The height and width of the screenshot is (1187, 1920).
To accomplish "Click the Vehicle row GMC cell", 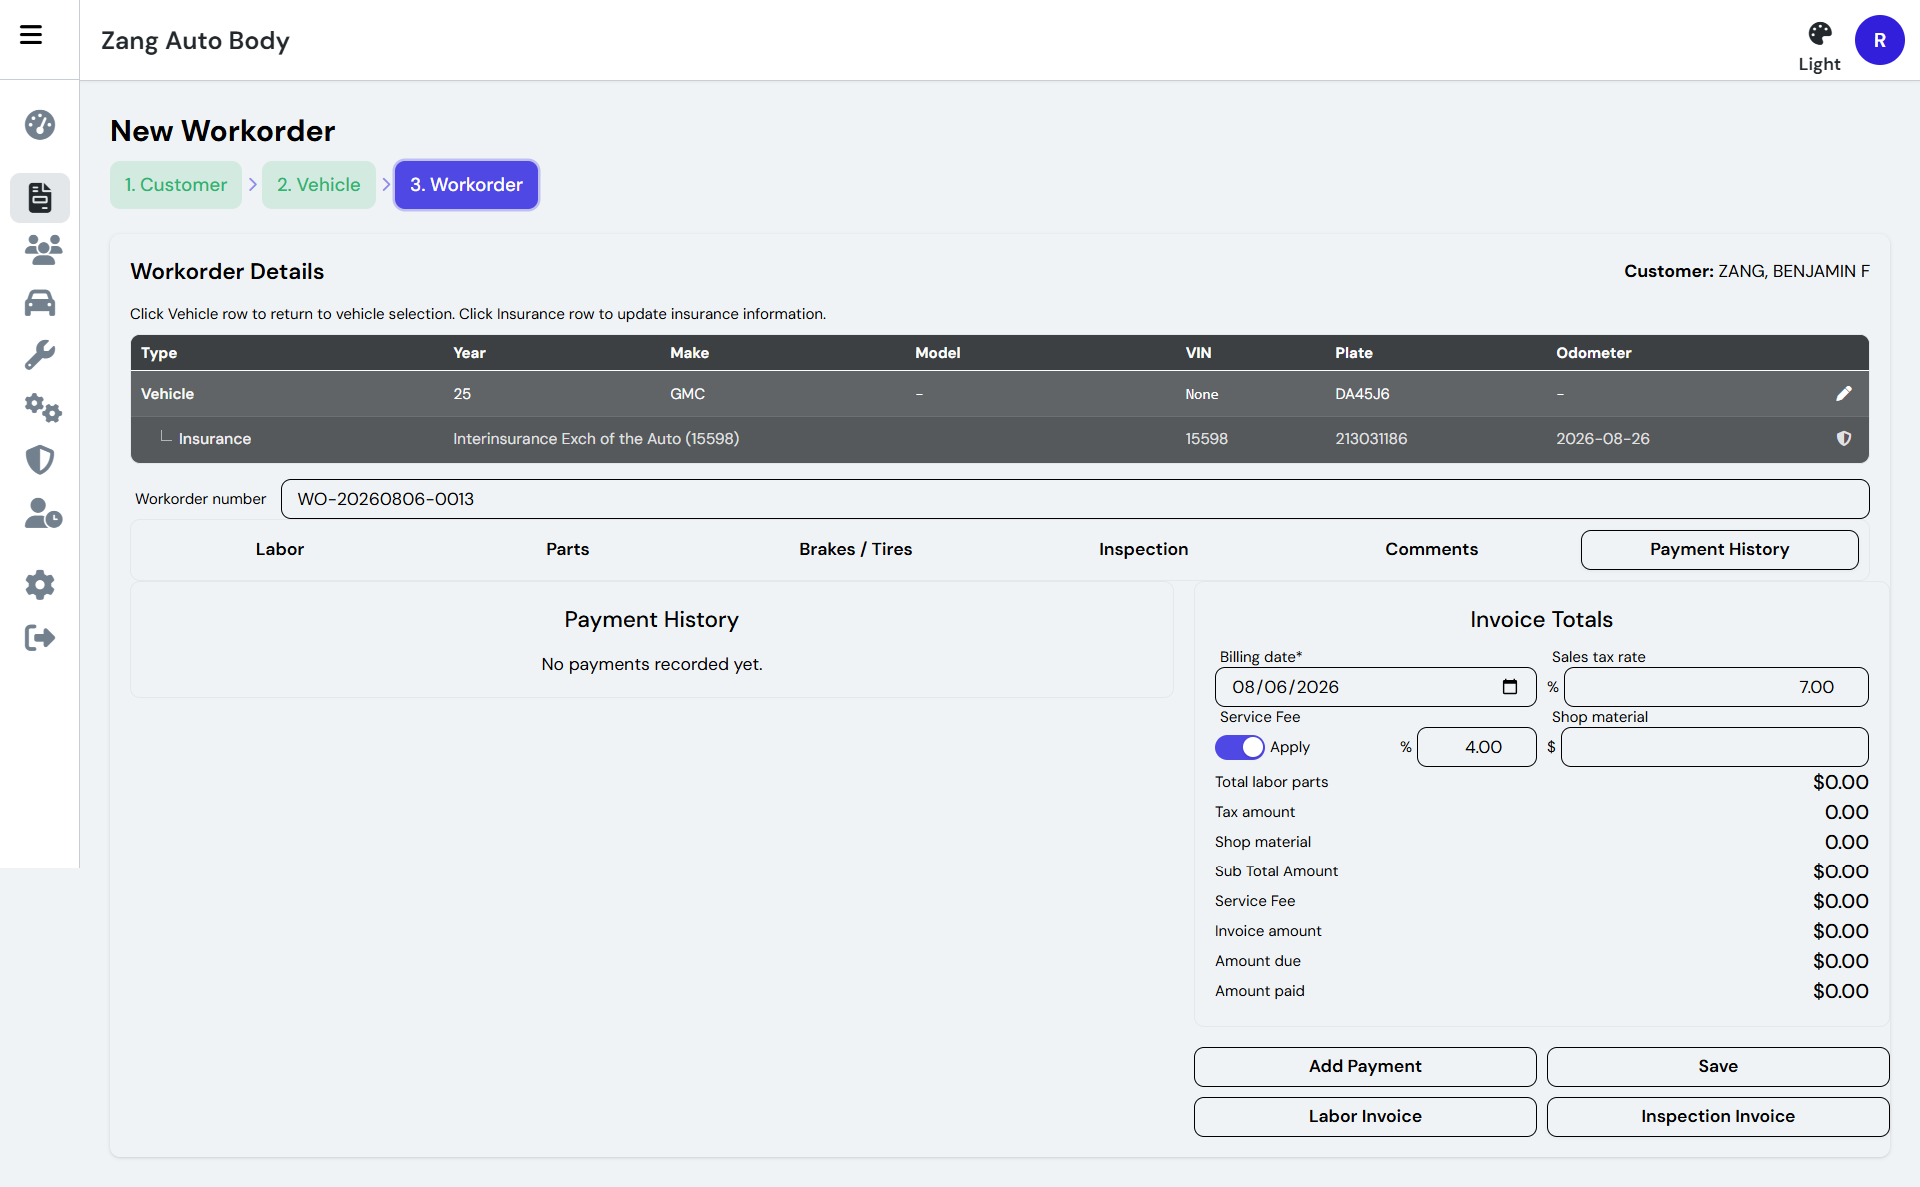I will pyautogui.click(x=688, y=394).
